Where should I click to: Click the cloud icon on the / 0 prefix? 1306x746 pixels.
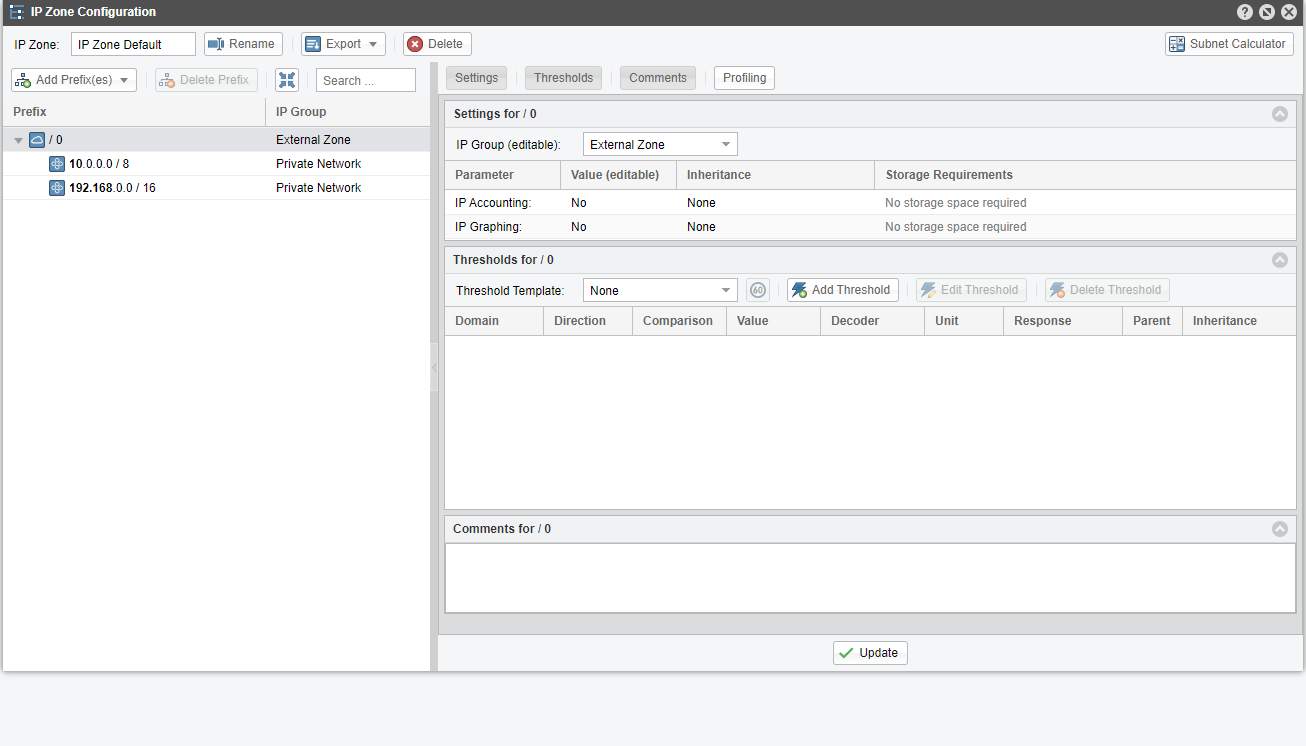pyautogui.click(x=38, y=139)
